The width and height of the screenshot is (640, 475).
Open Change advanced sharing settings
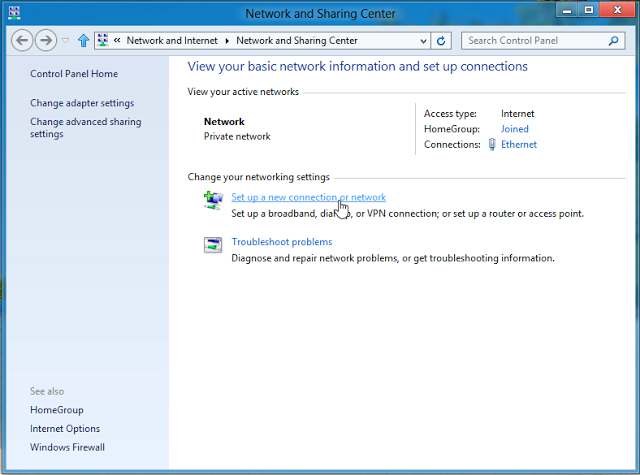(86, 128)
